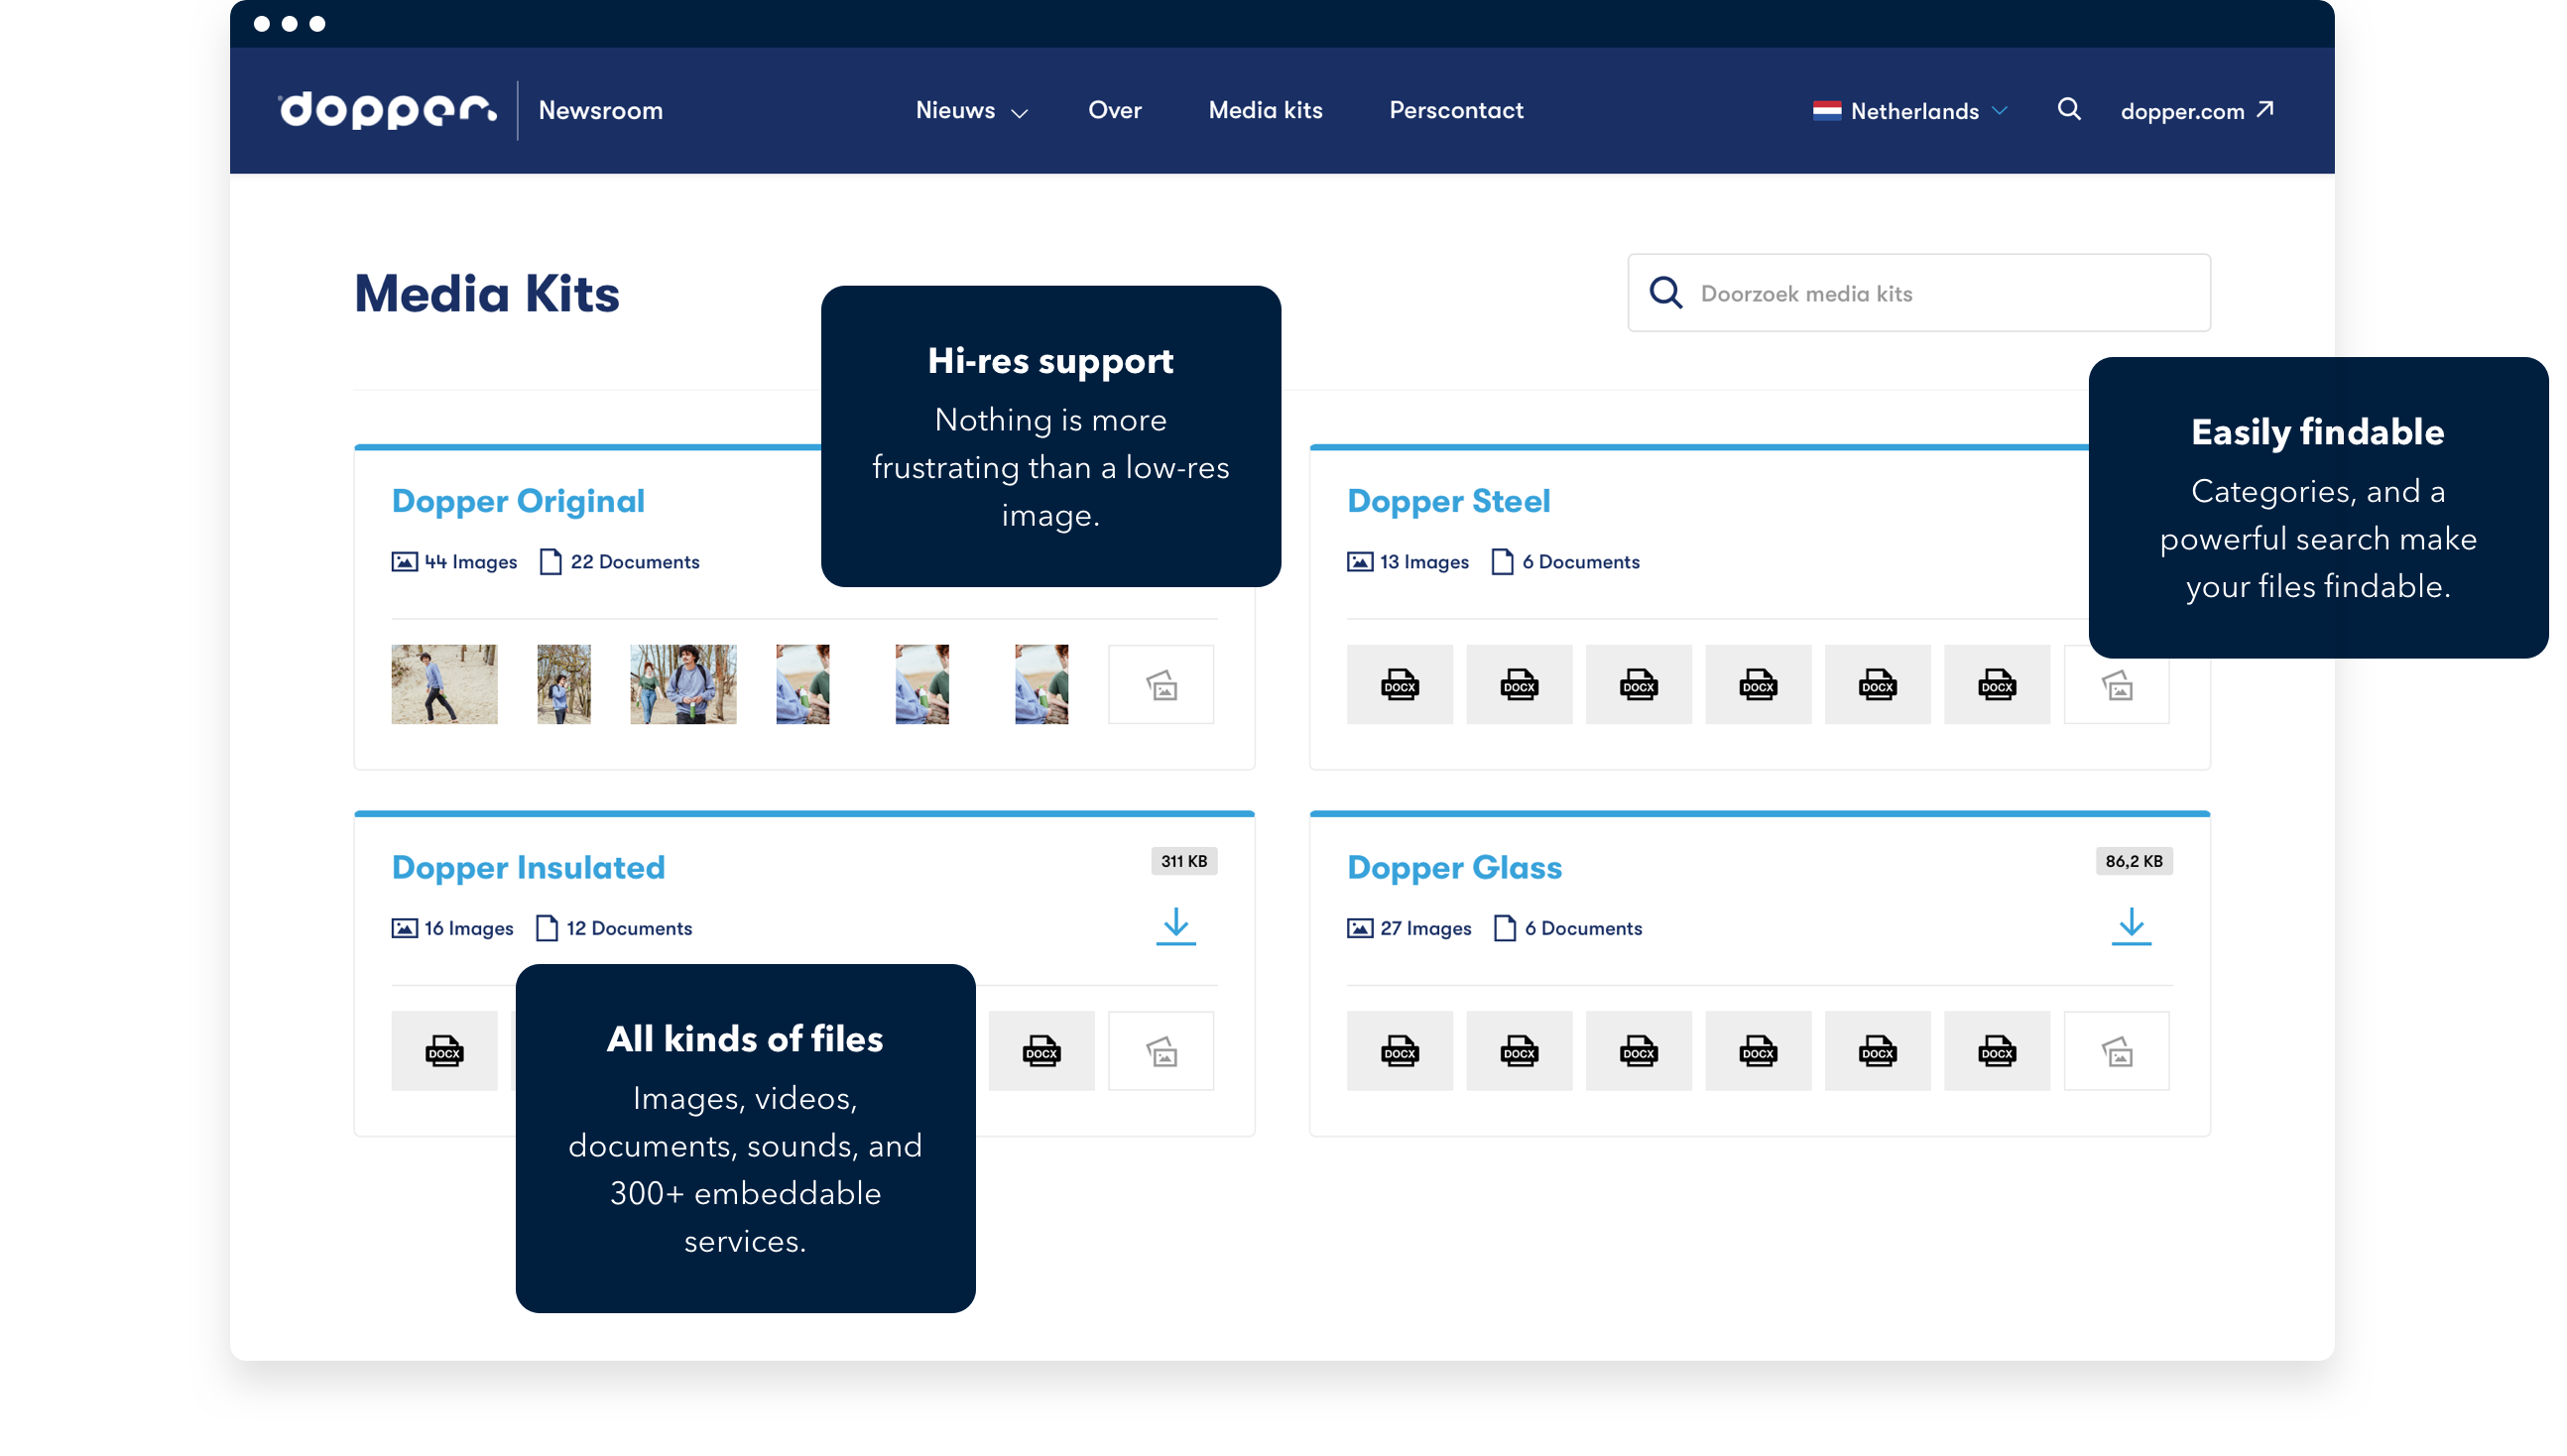Screen dimensions: 2567x1456
Task: Download the Dopper Glass media kit
Action: coord(2131,925)
